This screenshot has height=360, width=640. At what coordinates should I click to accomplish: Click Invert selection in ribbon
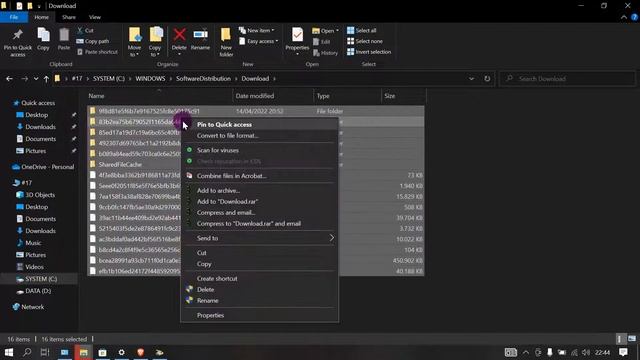tap(369, 52)
